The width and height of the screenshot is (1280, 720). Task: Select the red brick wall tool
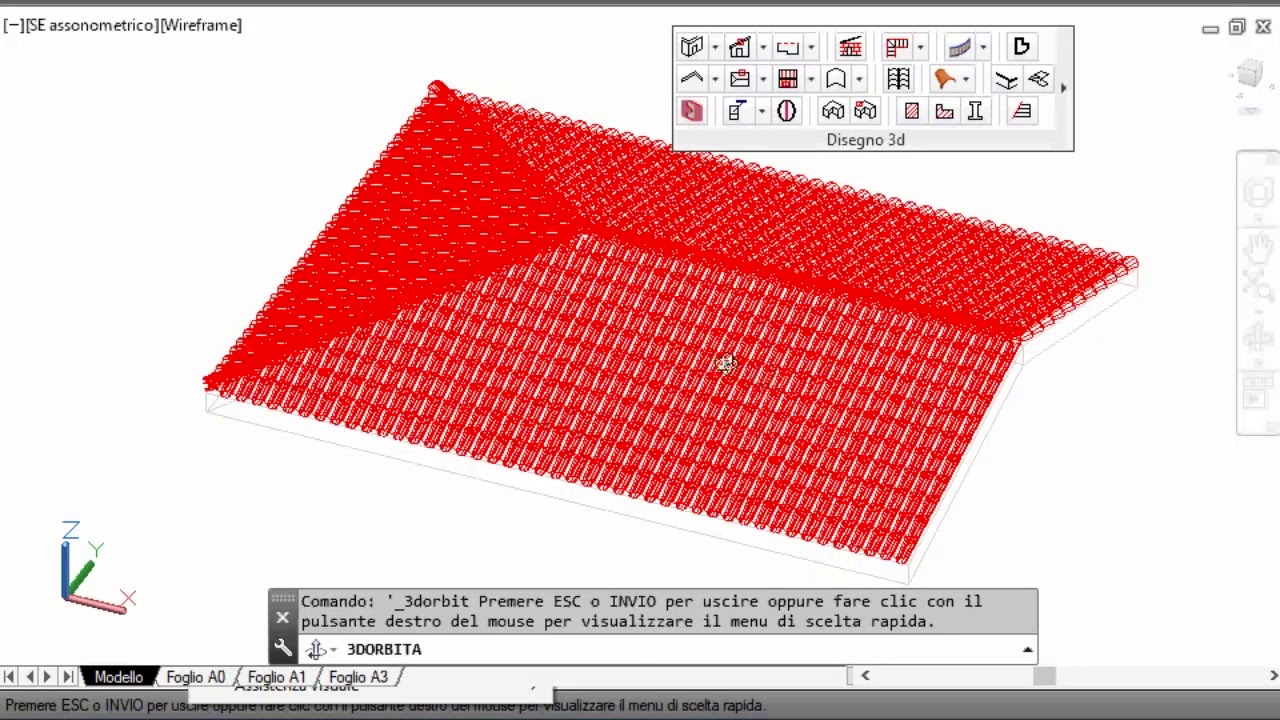[850, 47]
